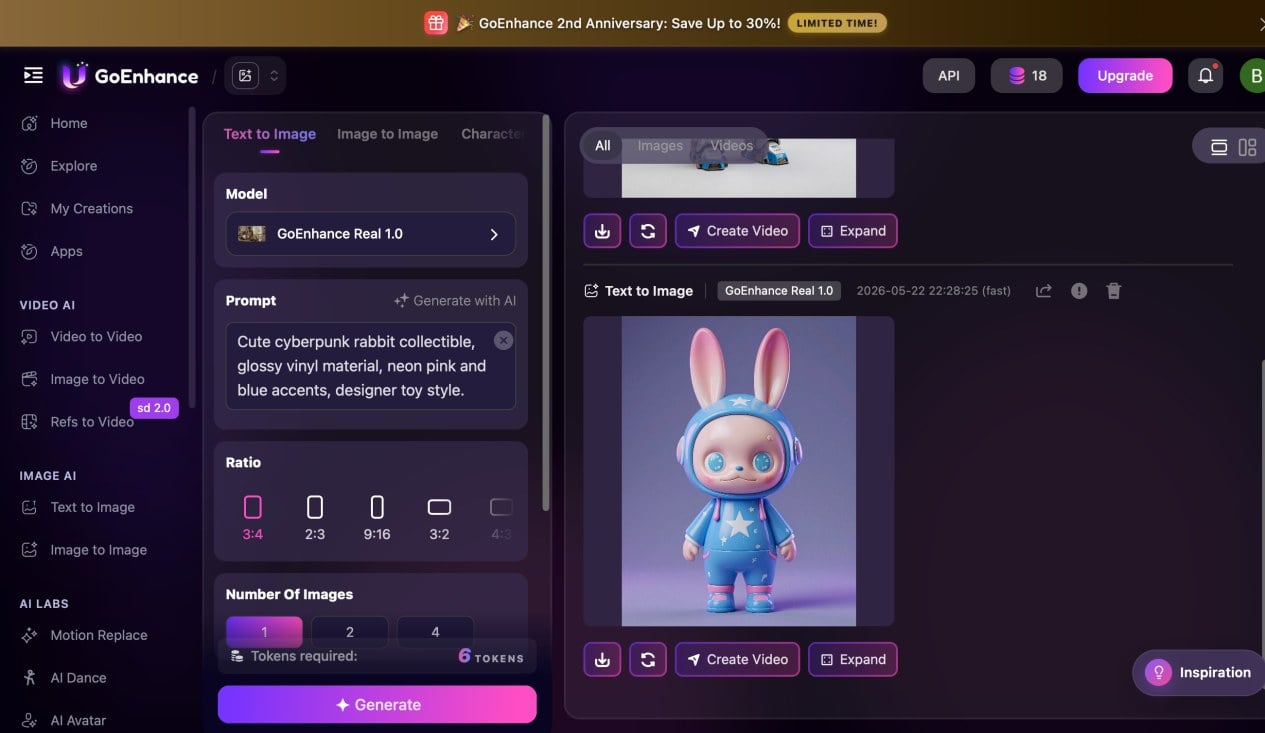The image size is (1265, 733).
Task: Set number of images to 2
Action: 350,632
